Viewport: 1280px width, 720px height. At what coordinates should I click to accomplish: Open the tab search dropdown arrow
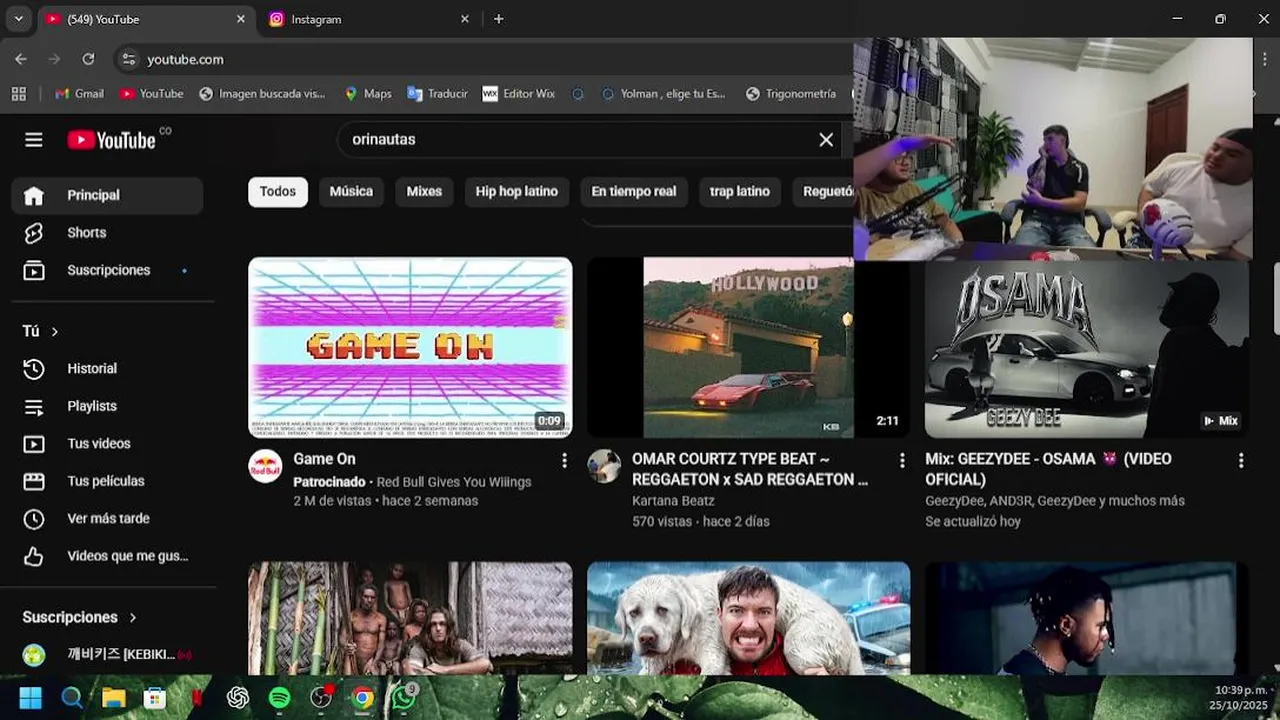point(18,19)
